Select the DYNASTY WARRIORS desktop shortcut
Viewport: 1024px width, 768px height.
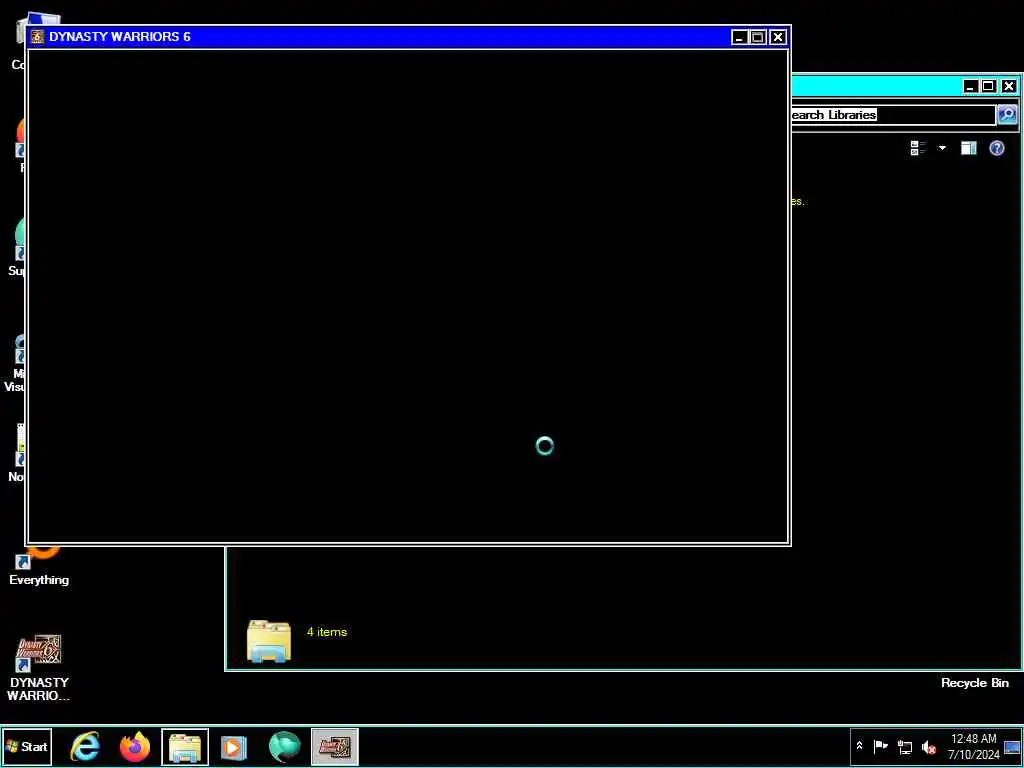39,667
